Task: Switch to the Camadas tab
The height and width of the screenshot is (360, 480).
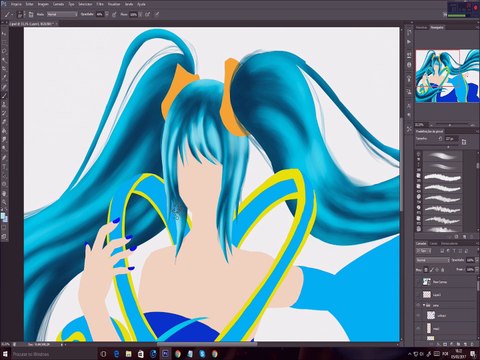Action: click(x=422, y=243)
